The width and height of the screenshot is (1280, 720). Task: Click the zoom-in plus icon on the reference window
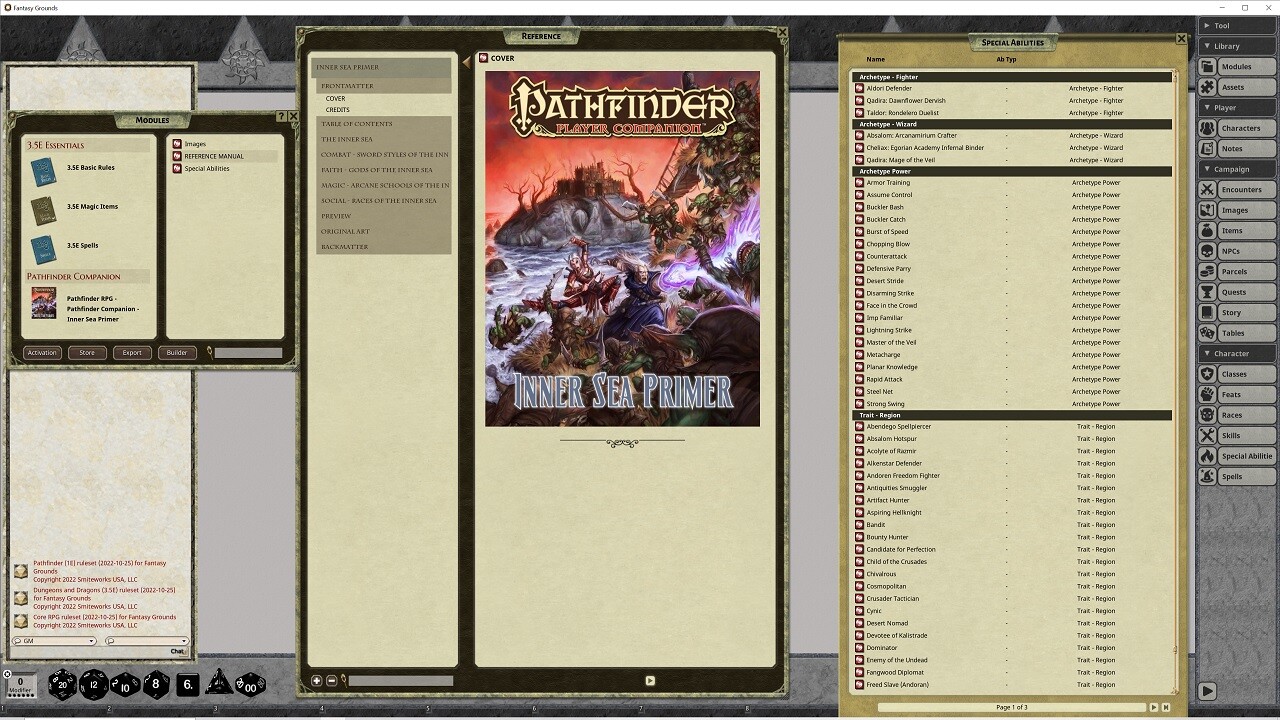point(317,679)
